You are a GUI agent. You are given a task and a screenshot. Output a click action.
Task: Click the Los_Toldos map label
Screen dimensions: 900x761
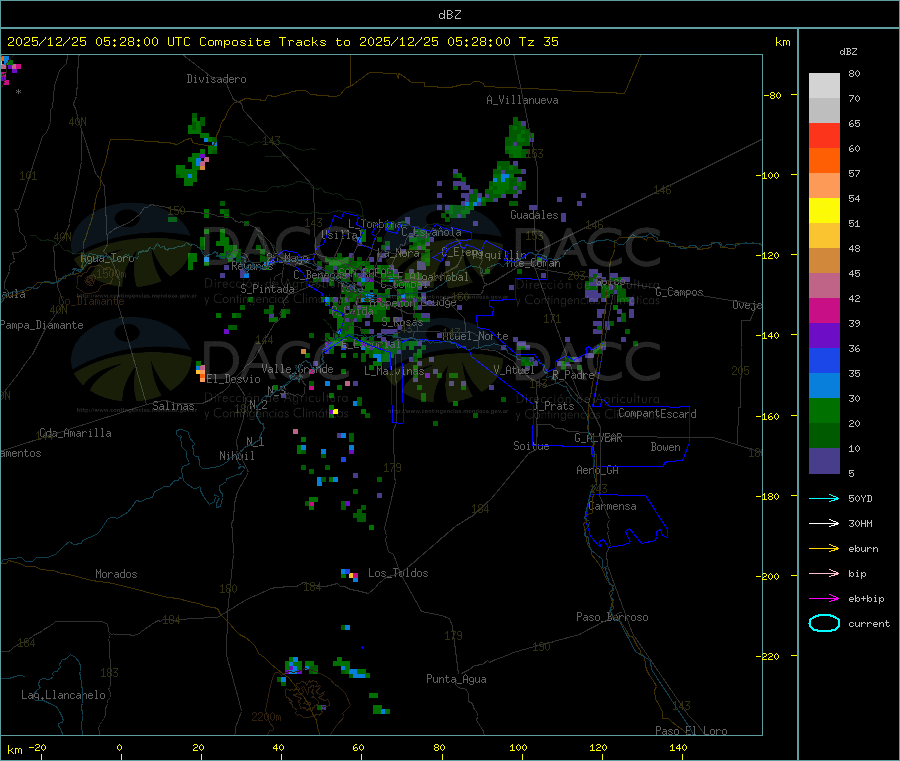pyautogui.click(x=398, y=573)
